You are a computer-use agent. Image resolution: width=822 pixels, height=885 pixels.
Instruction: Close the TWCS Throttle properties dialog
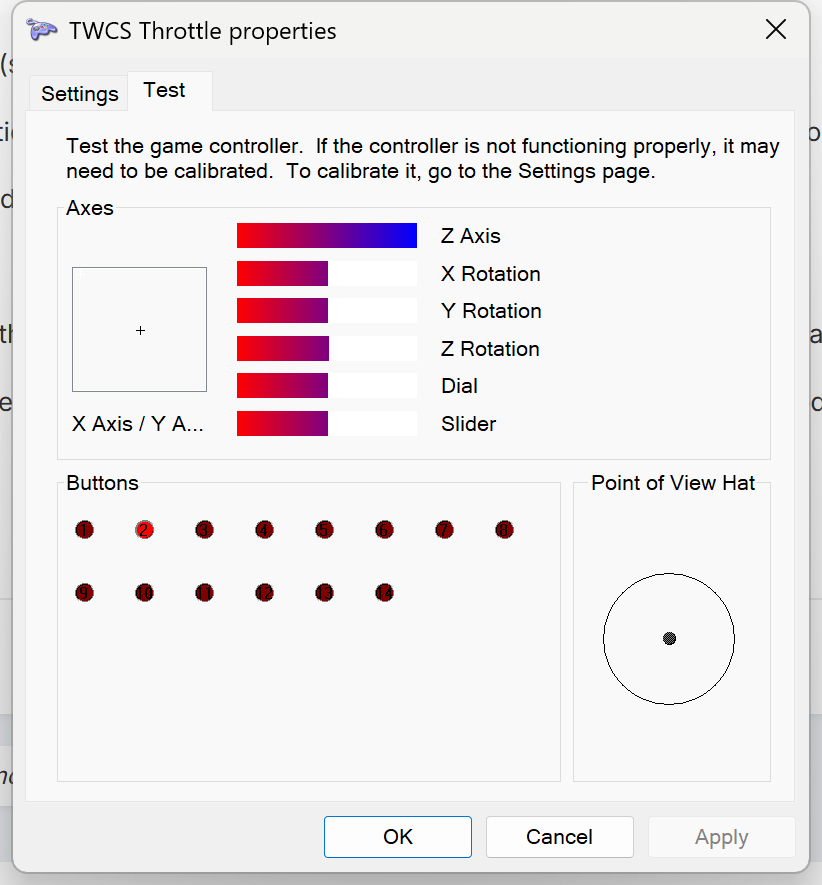776,30
